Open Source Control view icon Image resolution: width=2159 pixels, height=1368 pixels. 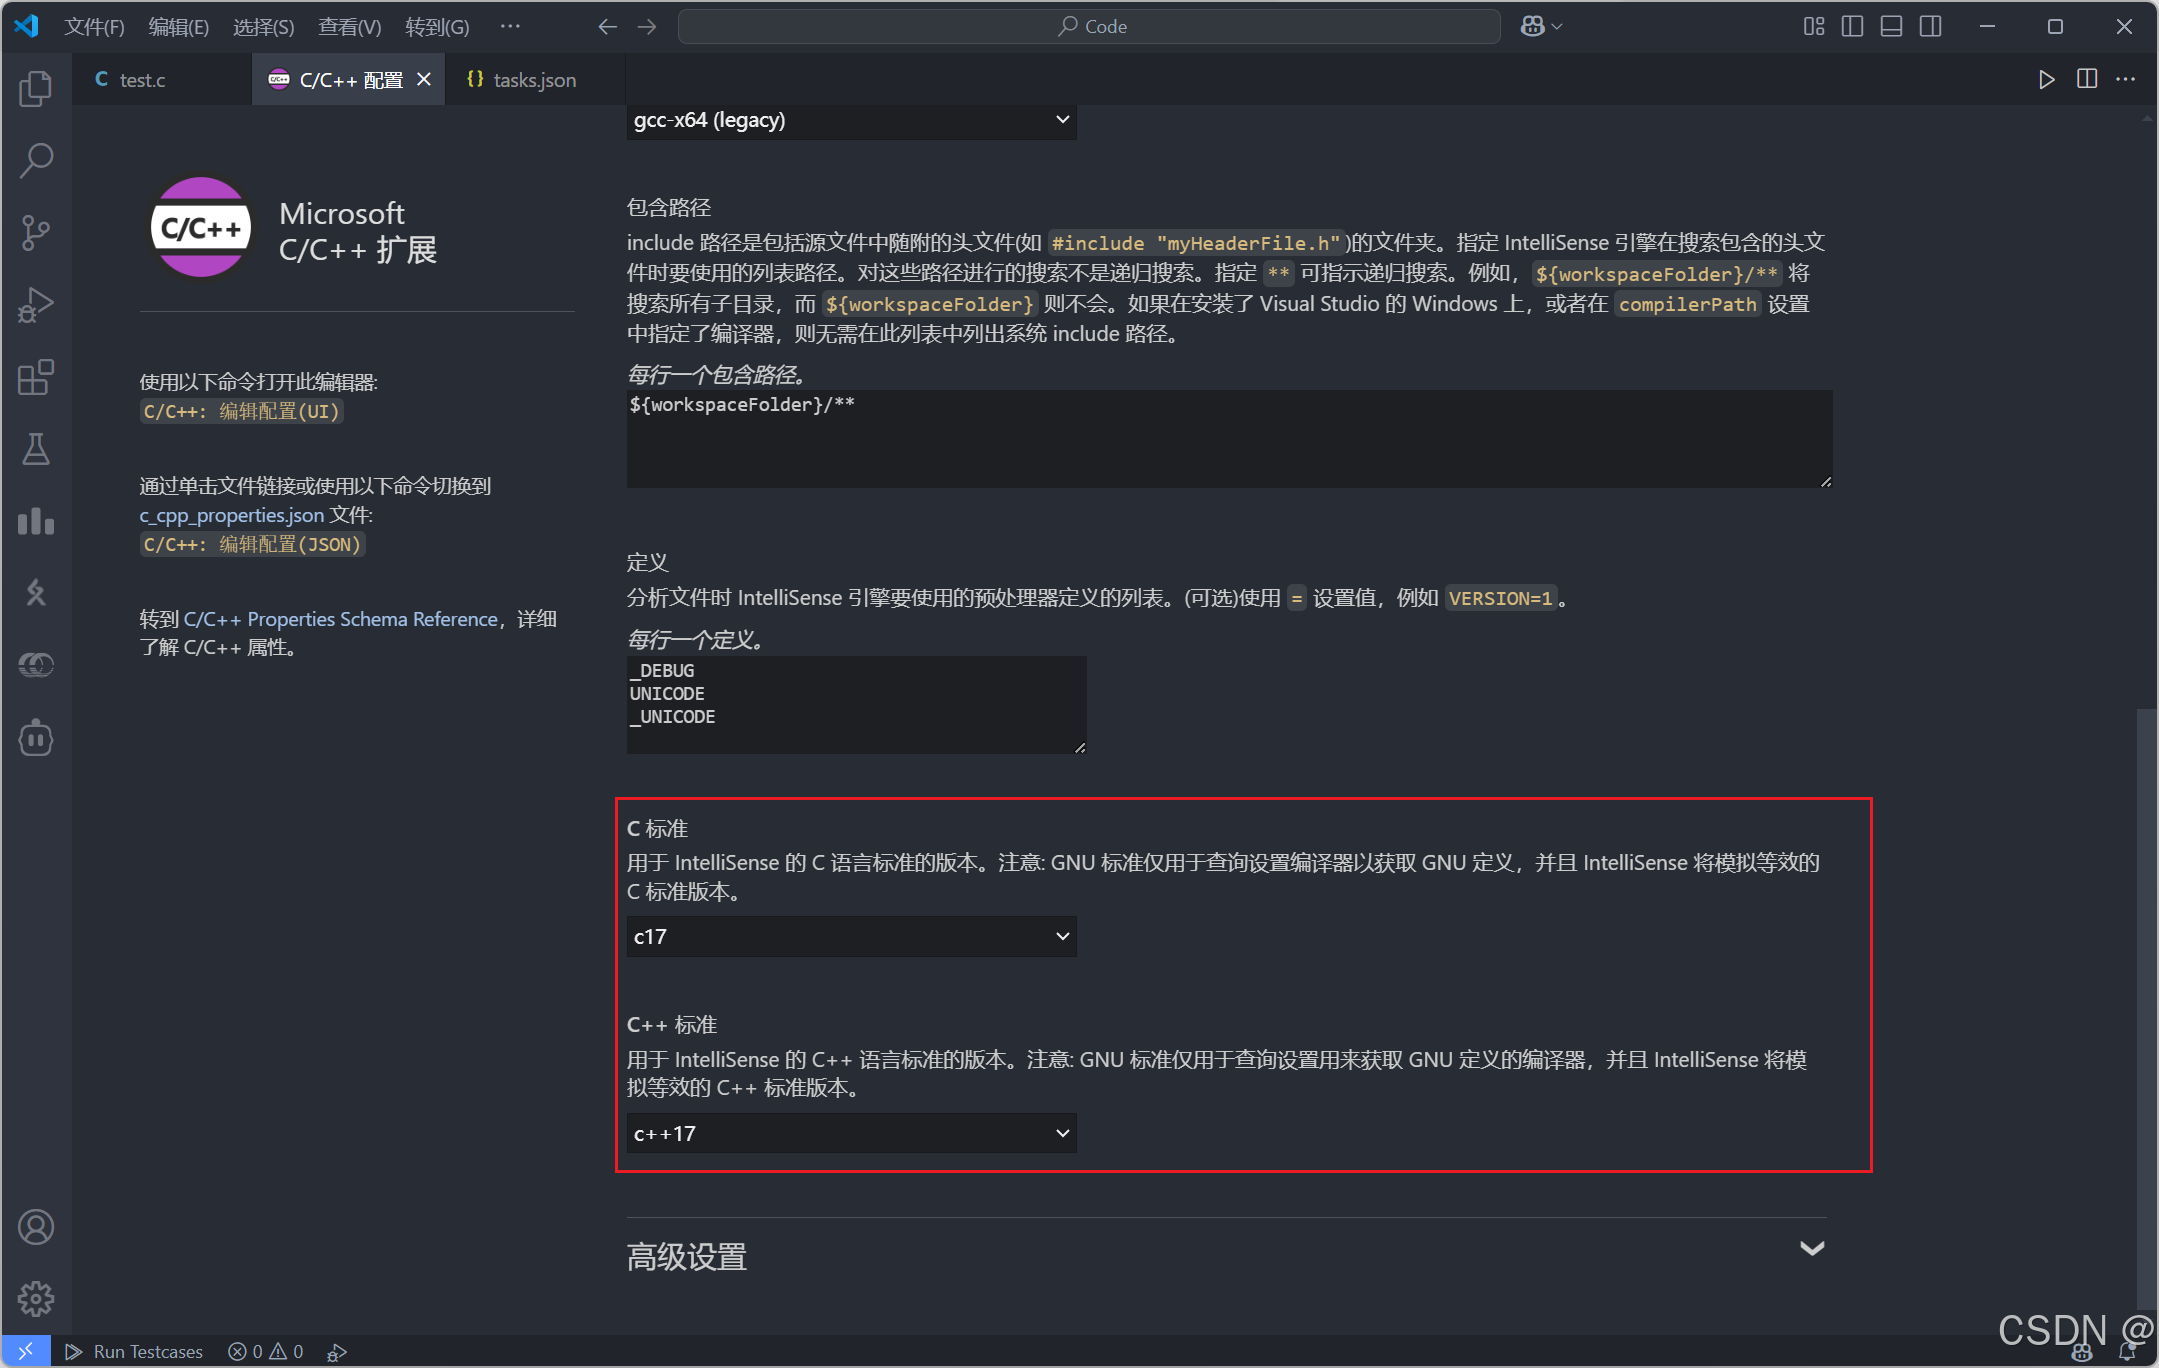coord(36,232)
